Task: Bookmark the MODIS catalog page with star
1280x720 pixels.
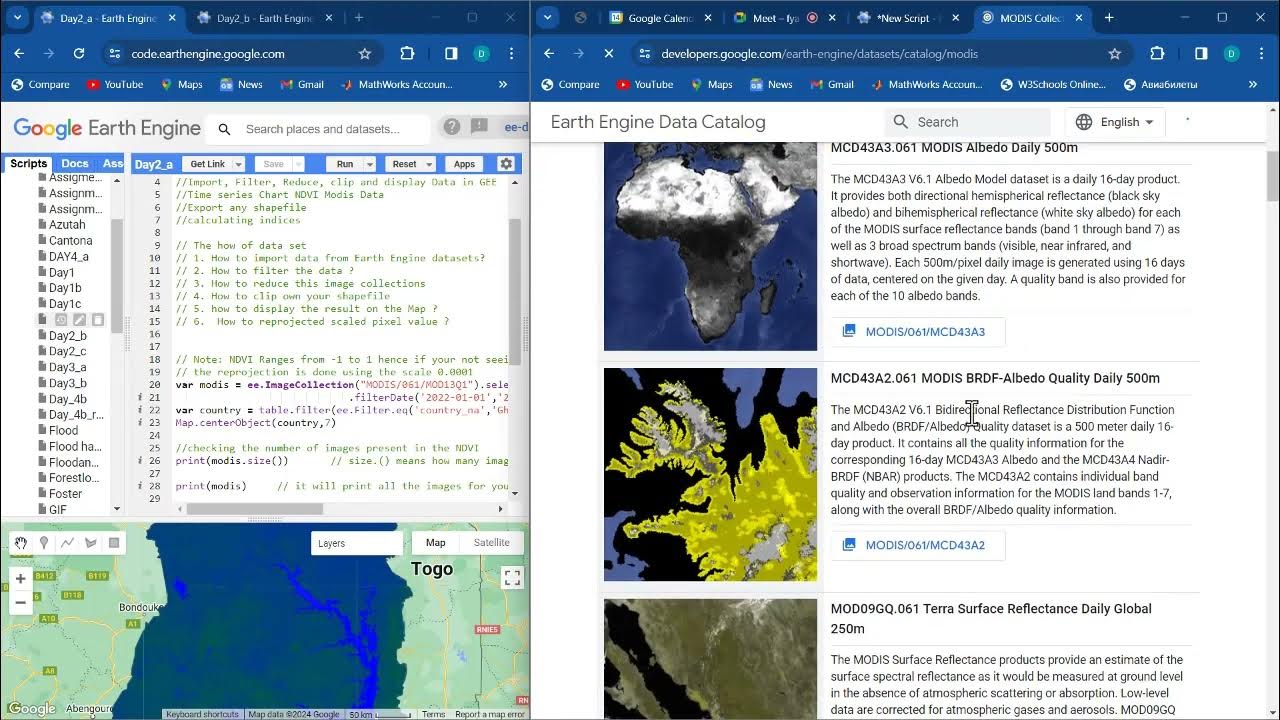Action: (1115, 54)
